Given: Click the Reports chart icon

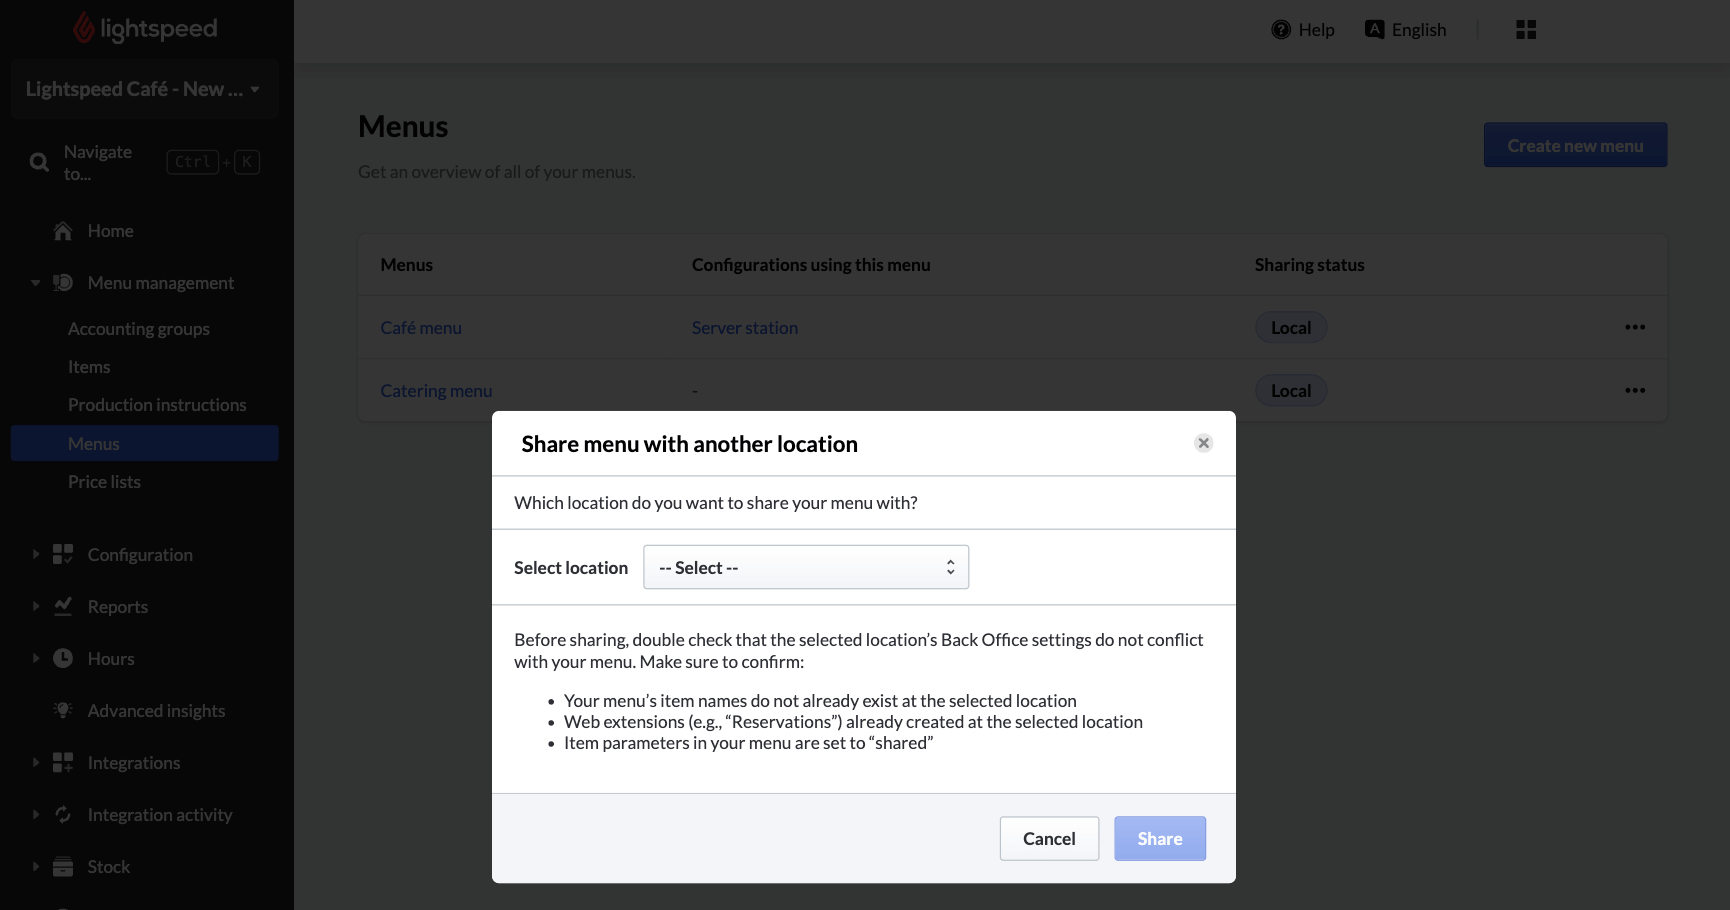Looking at the screenshot, I should [x=63, y=606].
